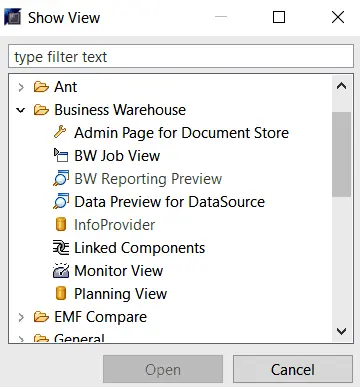This screenshot has width=360, height=387.
Task: Click the wrench icon for Admin Page
Action: pyautogui.click(x=60, y=132)
